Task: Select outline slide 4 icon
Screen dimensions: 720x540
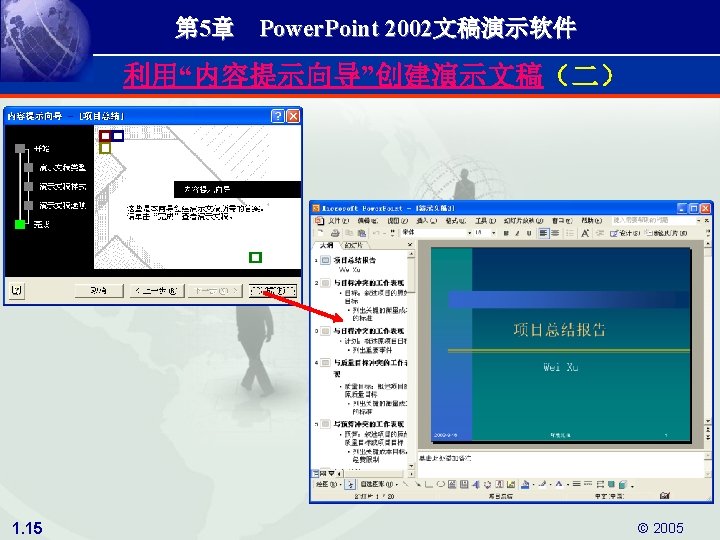Action: (326, 363)
